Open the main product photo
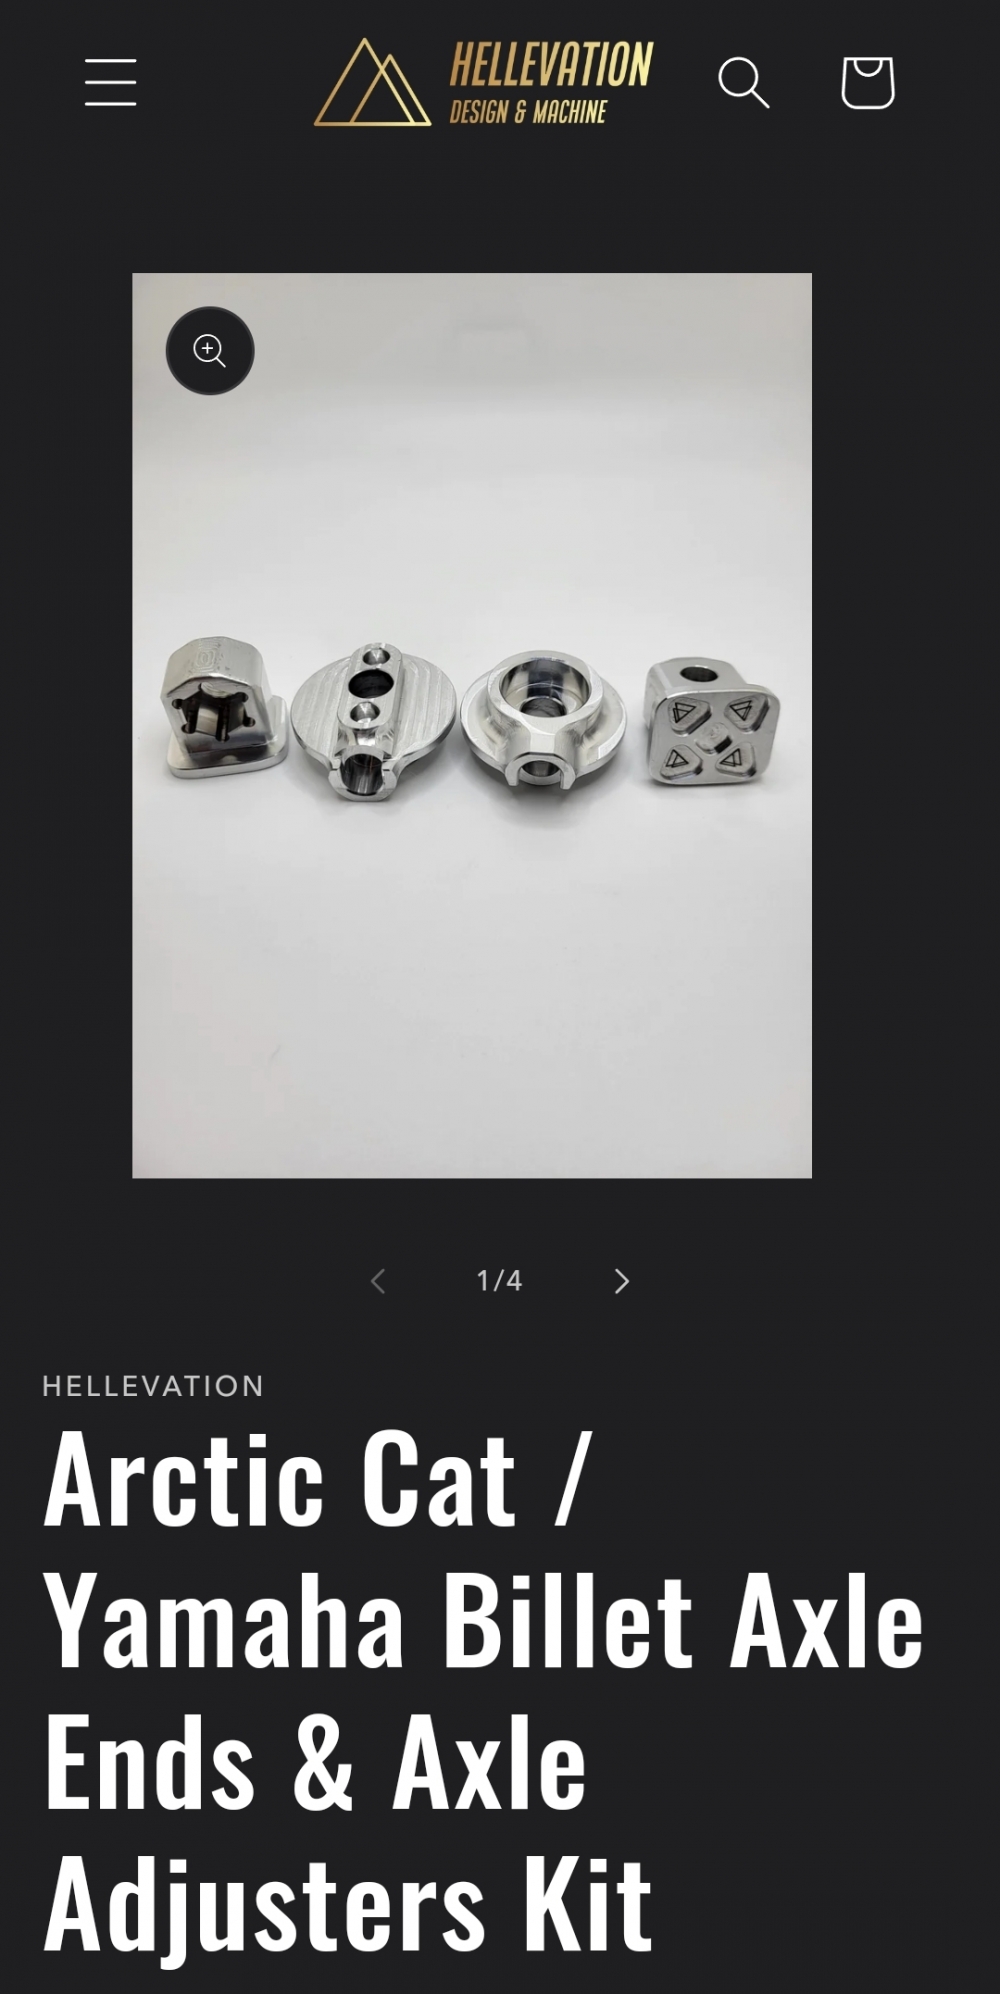 click(472, 725)
